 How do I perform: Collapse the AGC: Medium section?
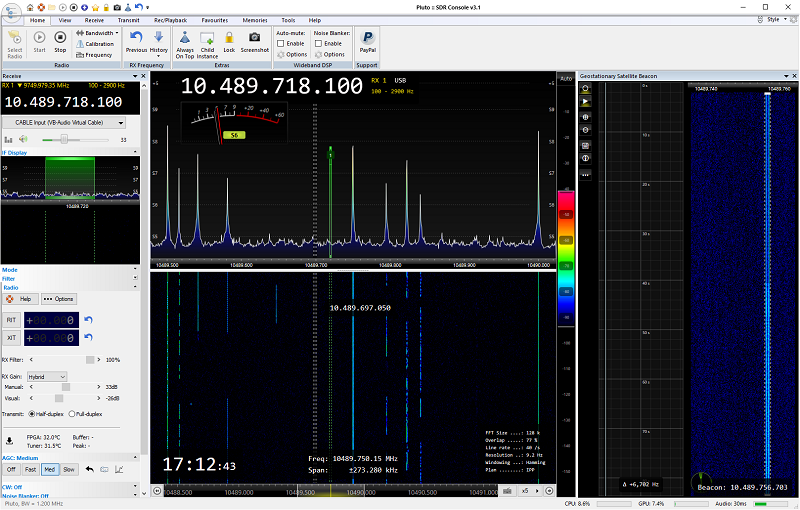135,457
